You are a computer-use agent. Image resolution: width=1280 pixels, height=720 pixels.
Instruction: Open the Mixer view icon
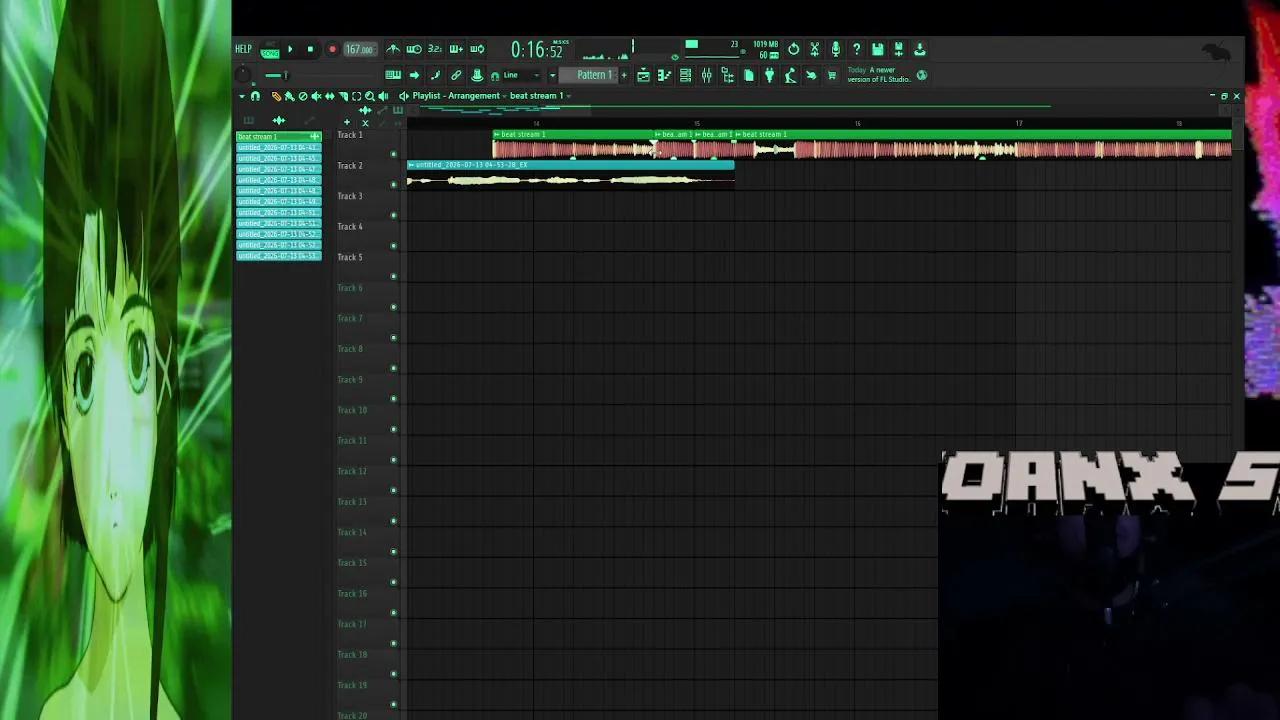(706, 75)
